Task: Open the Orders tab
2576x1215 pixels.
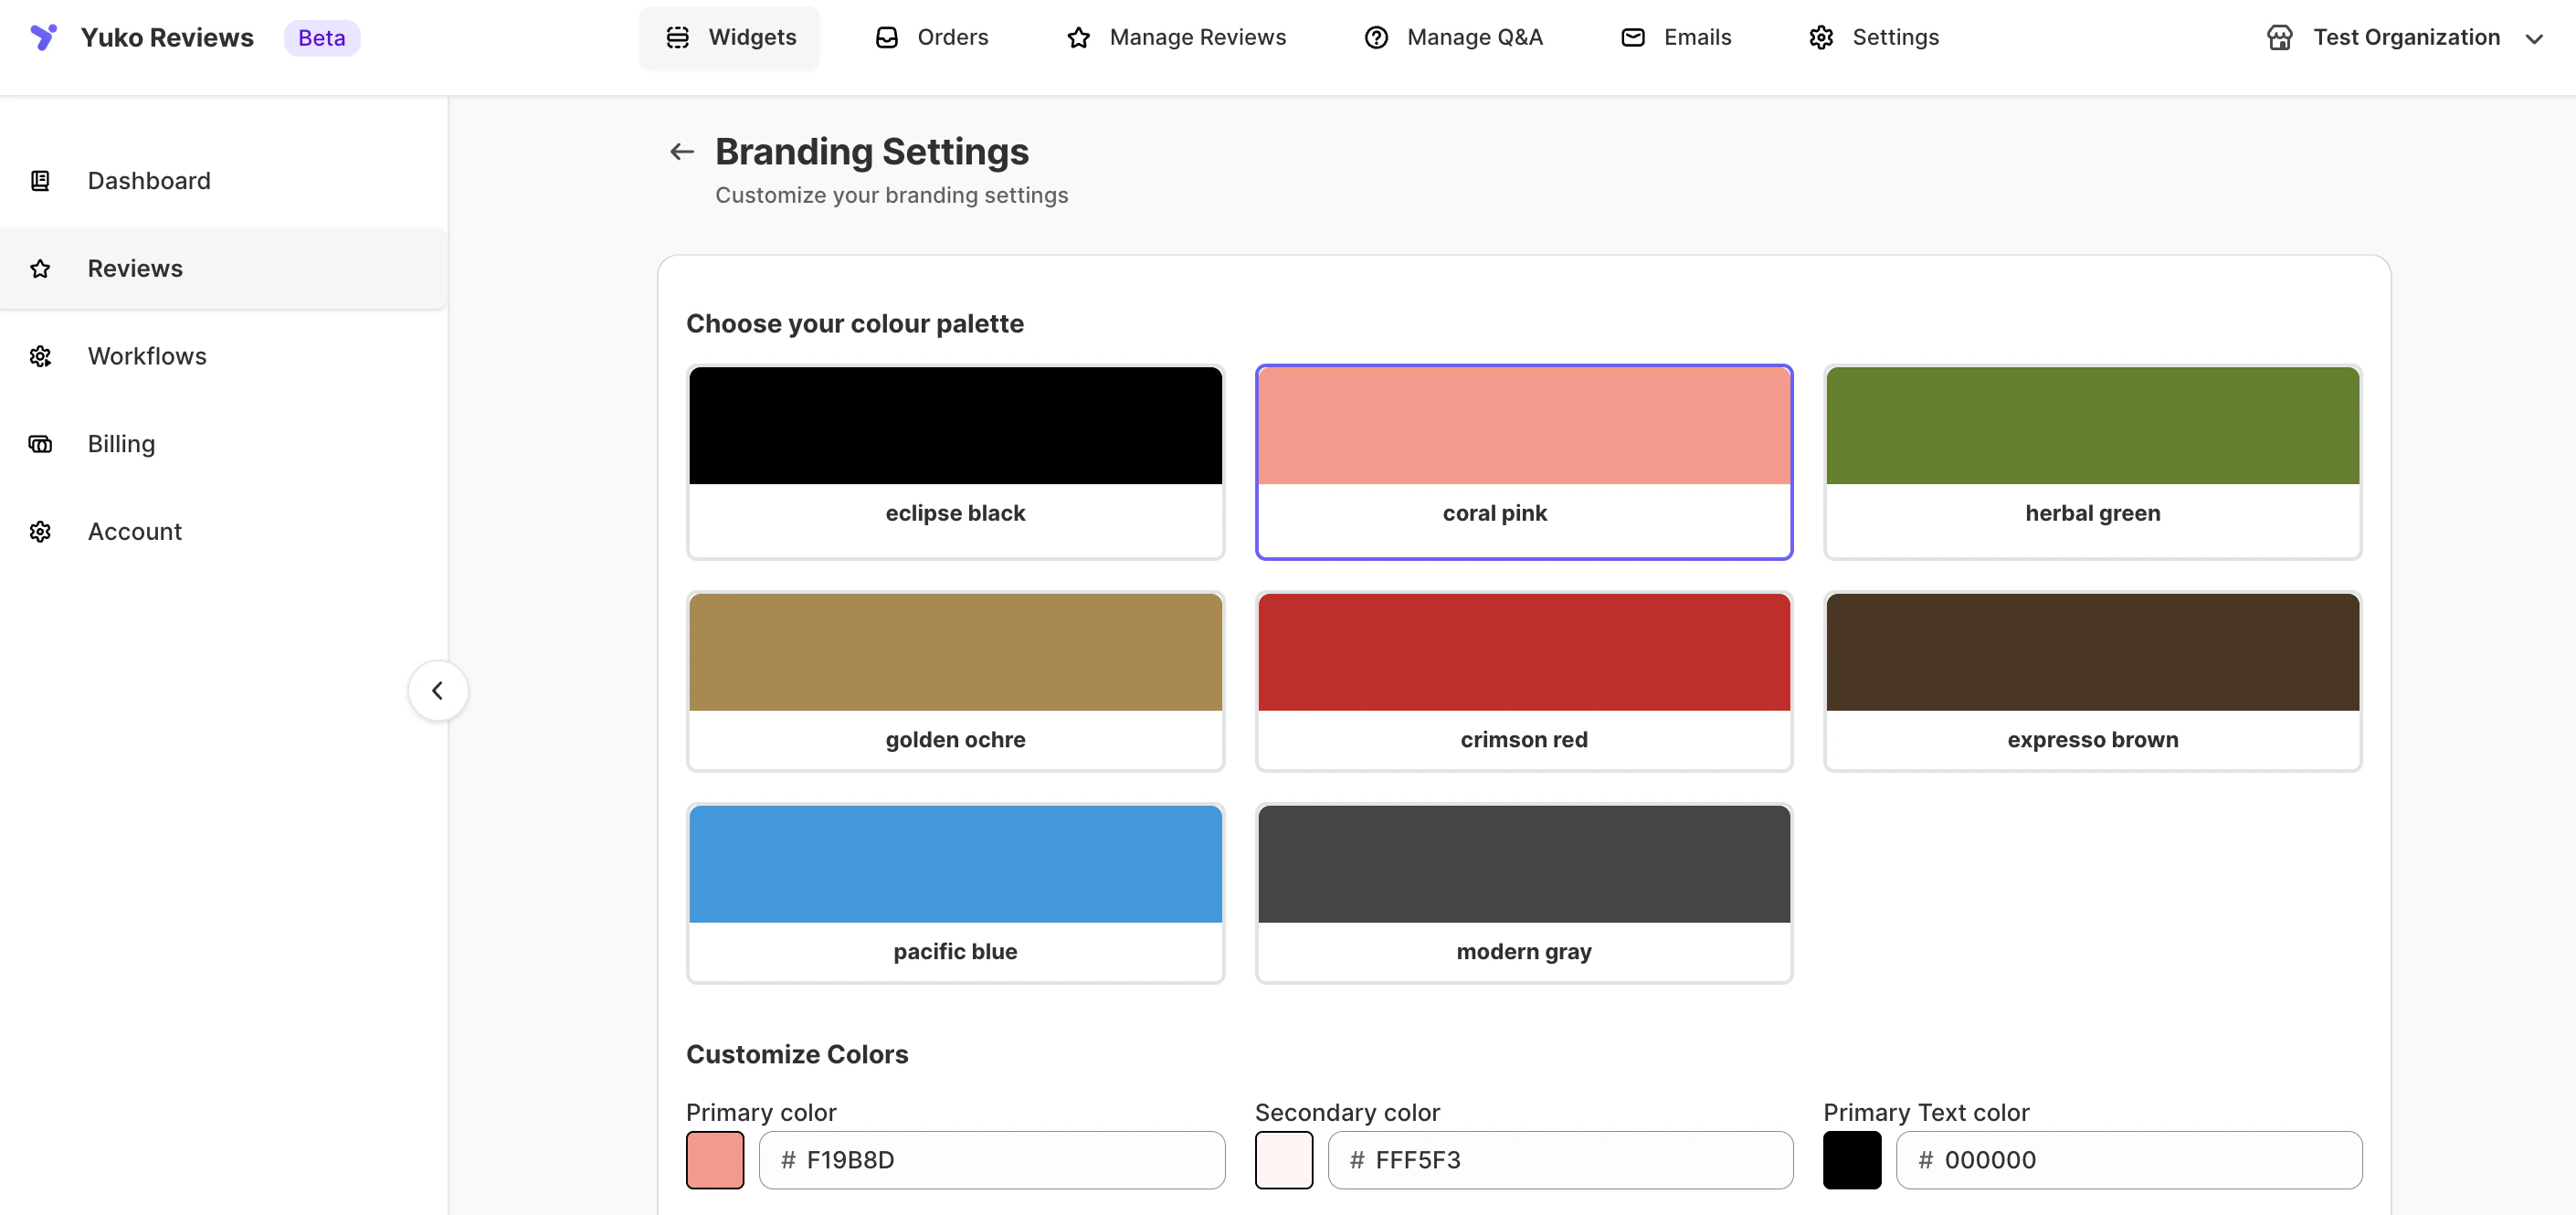Action: pos(932,37)
